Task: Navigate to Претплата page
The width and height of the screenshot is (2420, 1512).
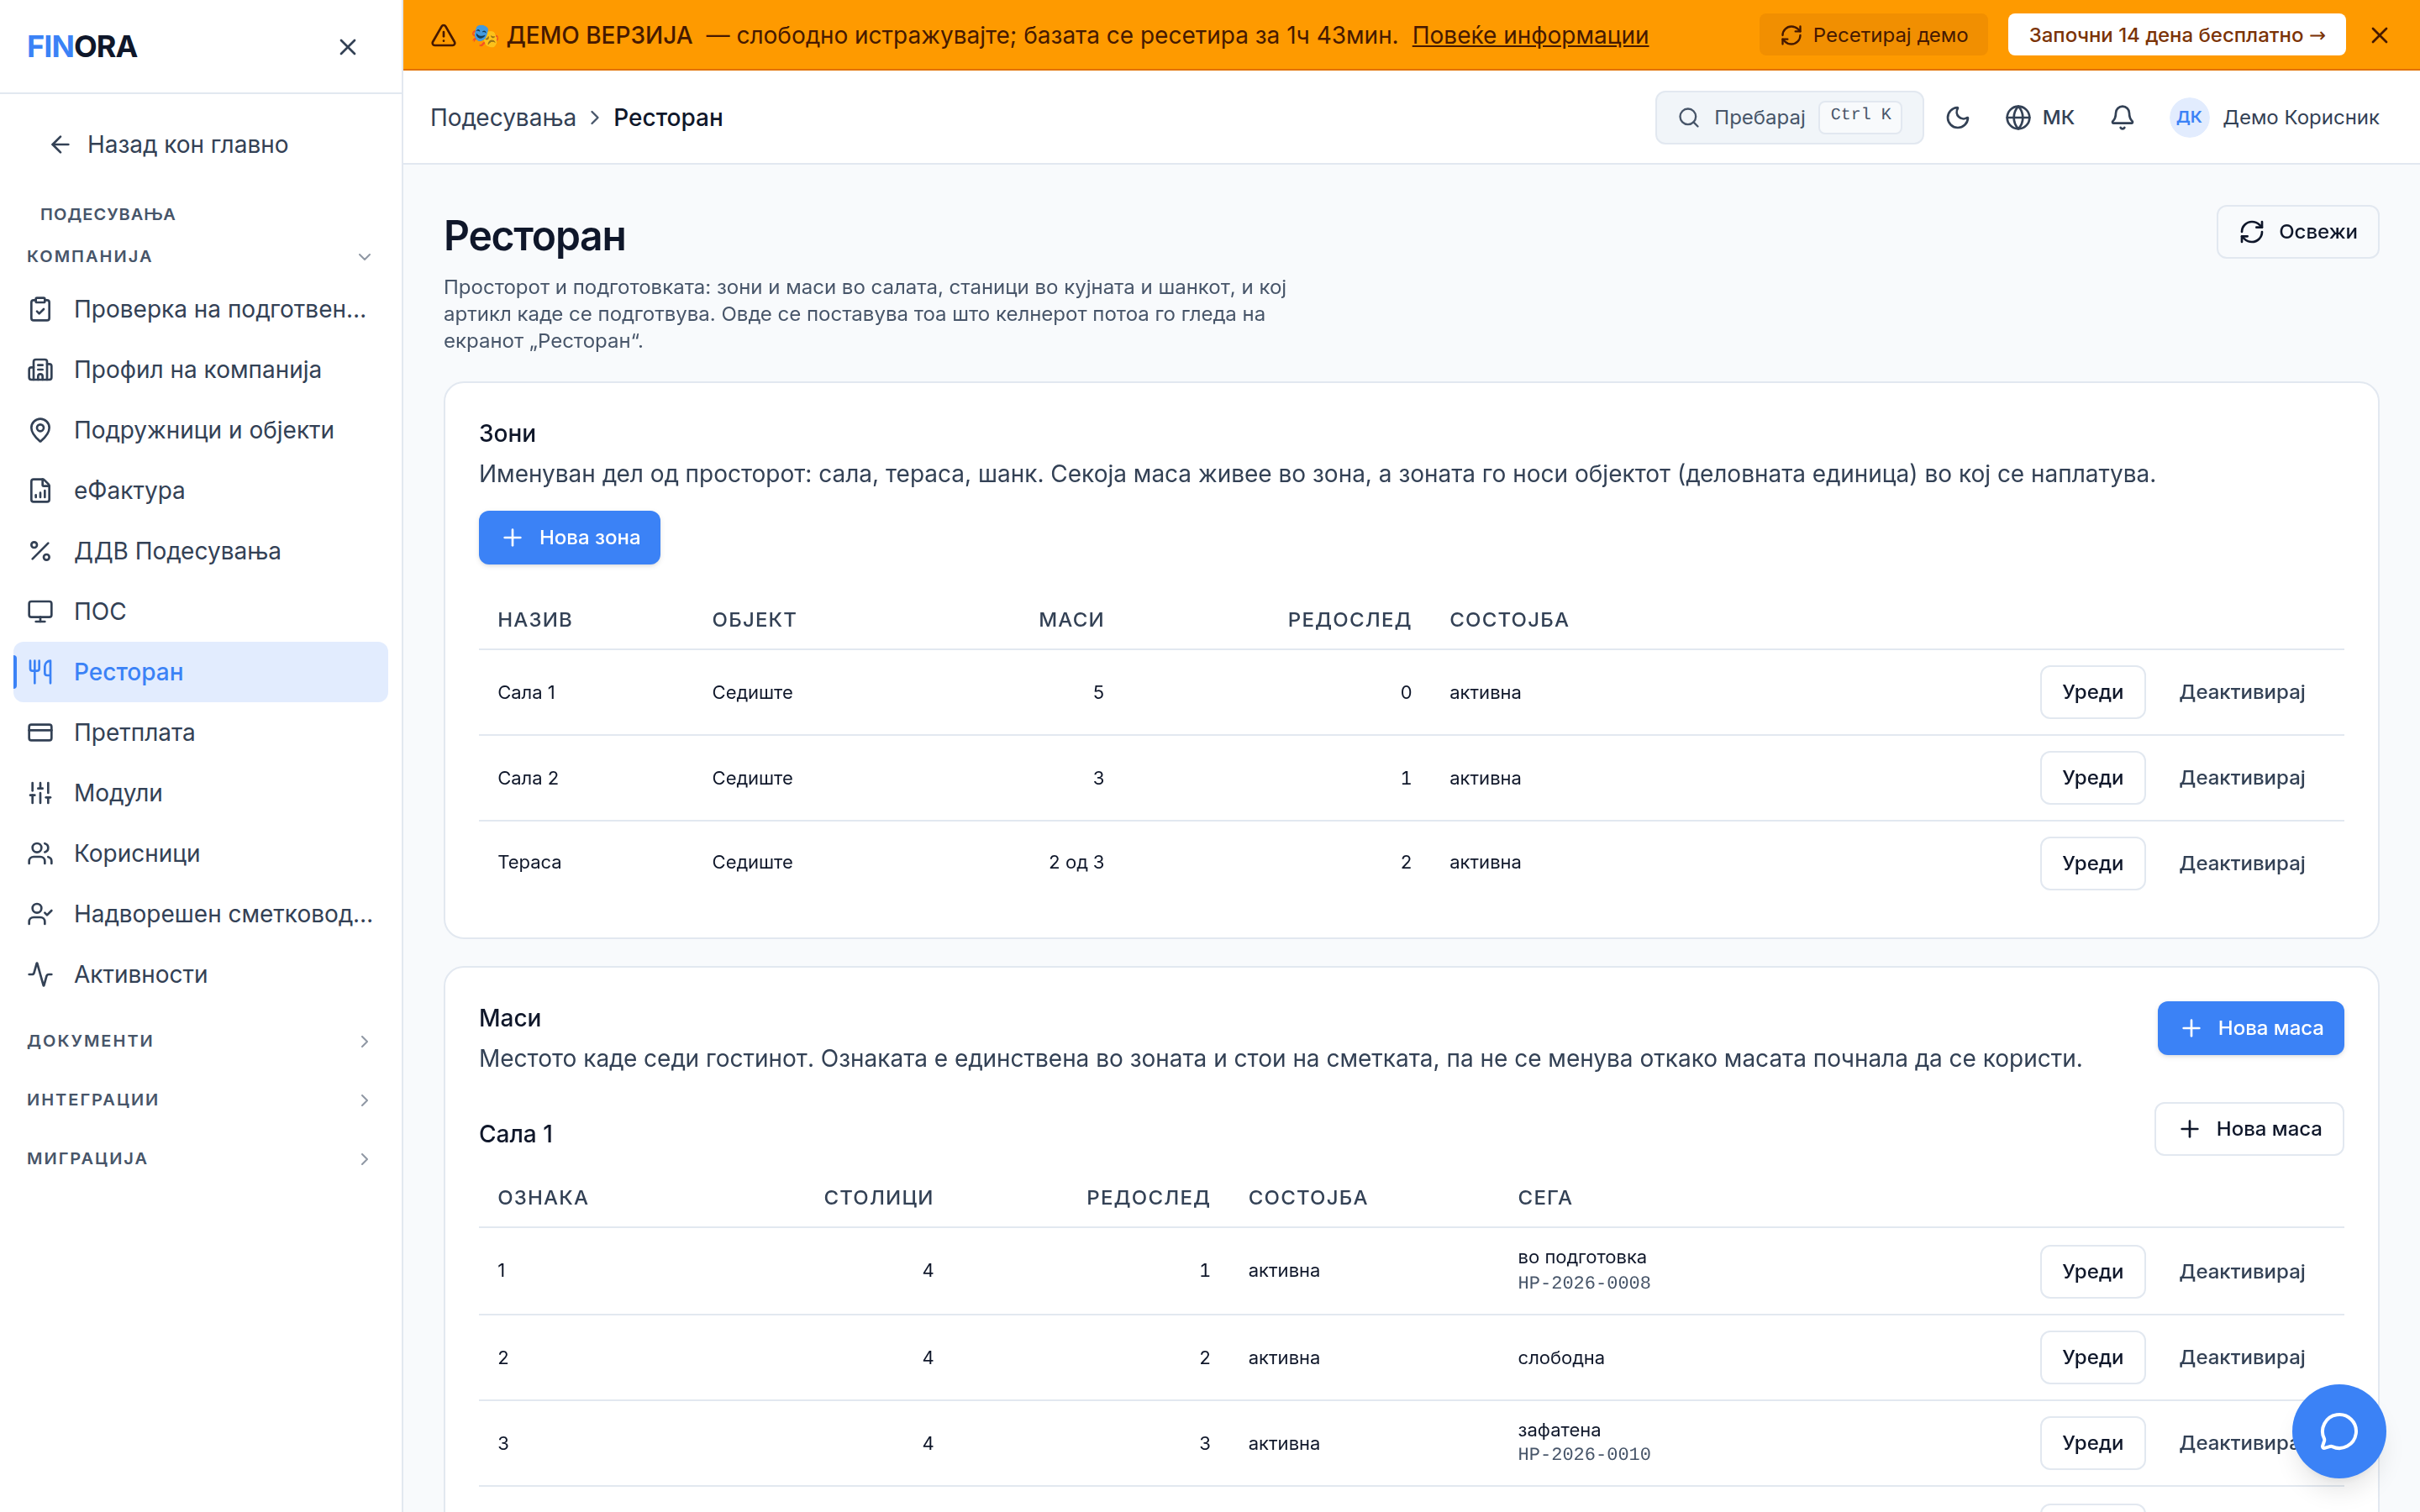Action: (200, 733)
